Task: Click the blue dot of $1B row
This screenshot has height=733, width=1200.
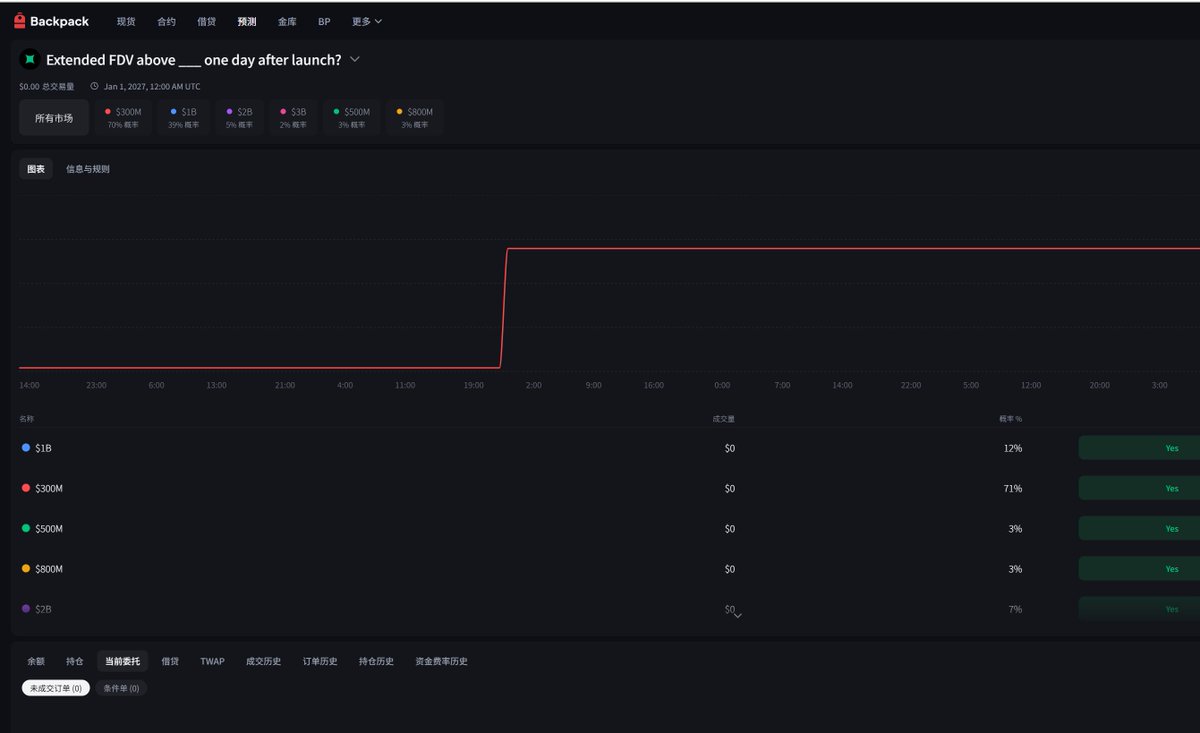Action: [26, 448]
